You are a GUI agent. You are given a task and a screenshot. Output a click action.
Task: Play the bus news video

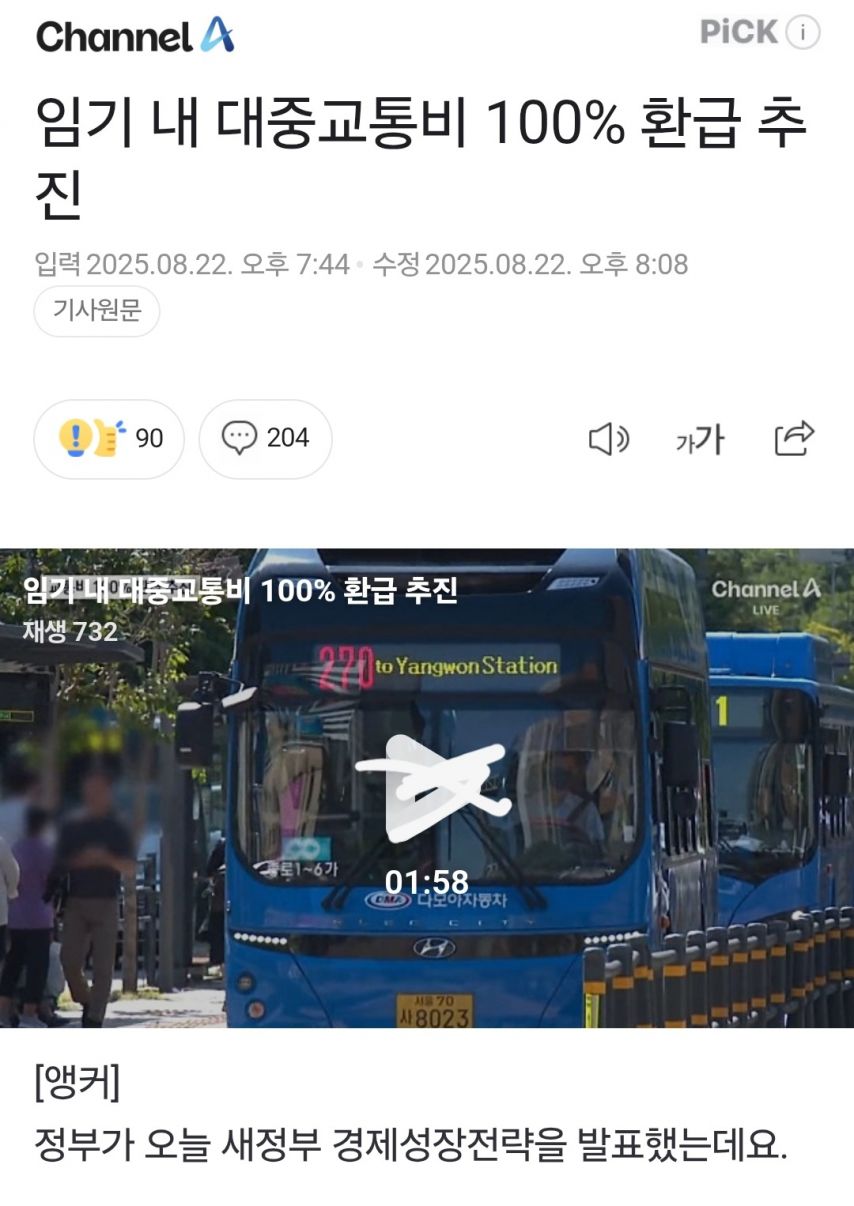(428, 789)
